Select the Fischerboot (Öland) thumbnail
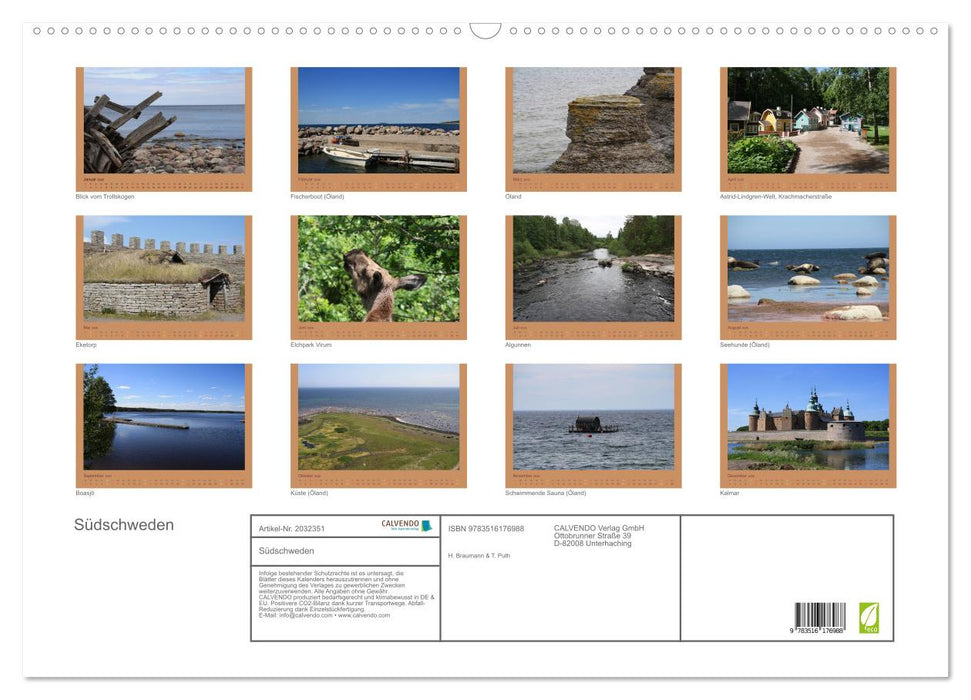971x700 pixels. click(x=378, y=121)
